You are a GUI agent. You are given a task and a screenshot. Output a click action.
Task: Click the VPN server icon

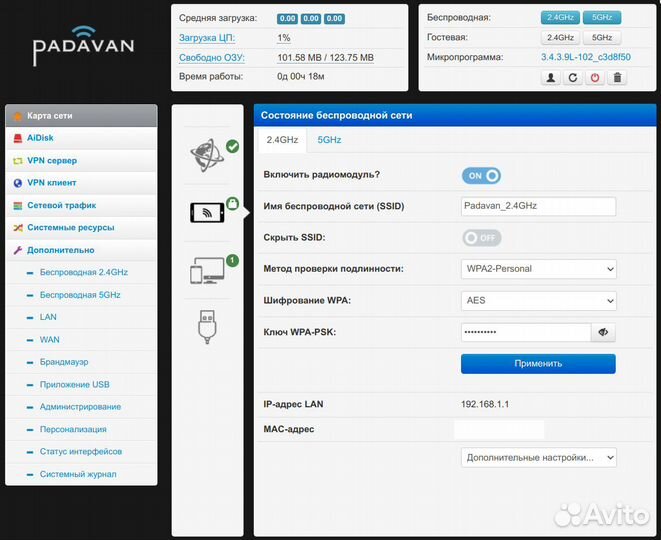pos(18,161)
